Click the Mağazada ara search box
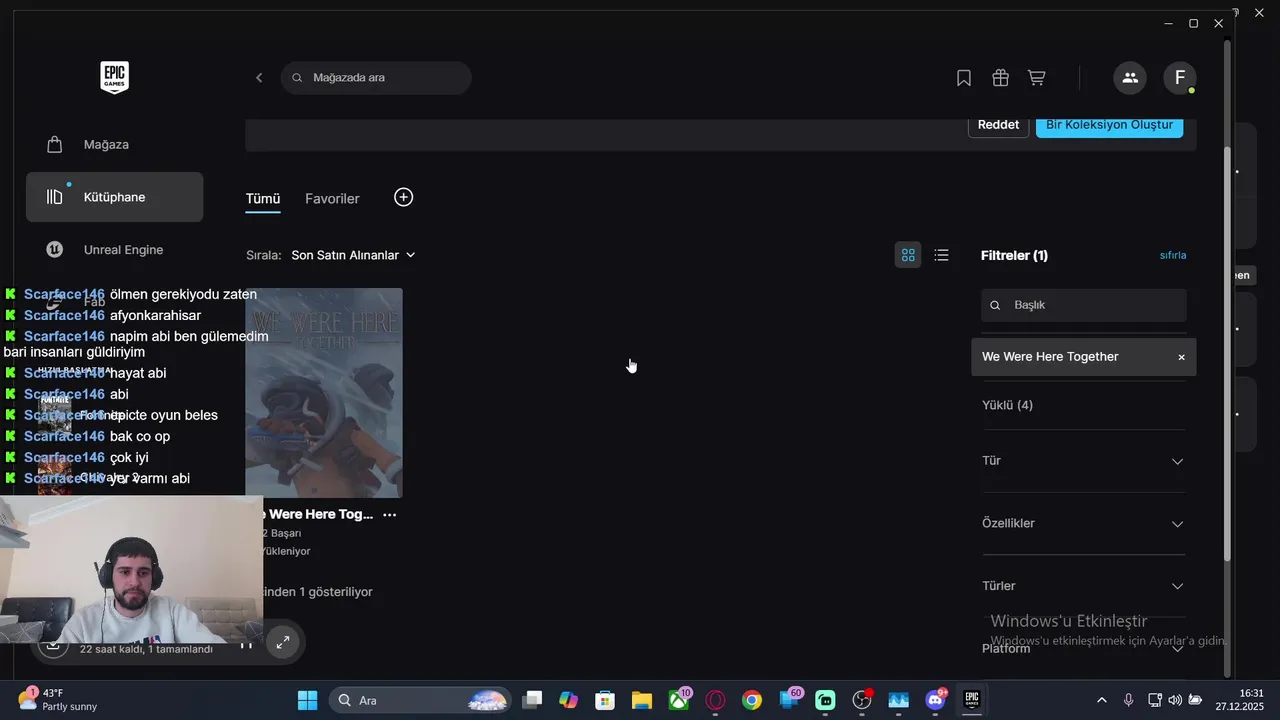 [x=376, y=78]
